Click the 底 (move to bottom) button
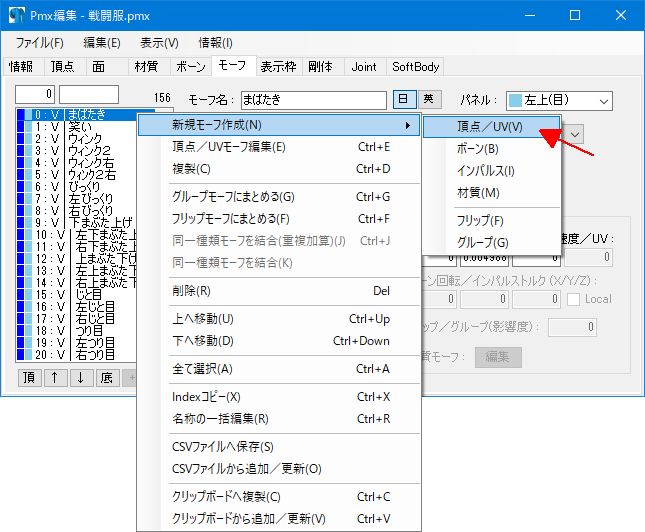 pyautogui.click(x=107, y=378)
